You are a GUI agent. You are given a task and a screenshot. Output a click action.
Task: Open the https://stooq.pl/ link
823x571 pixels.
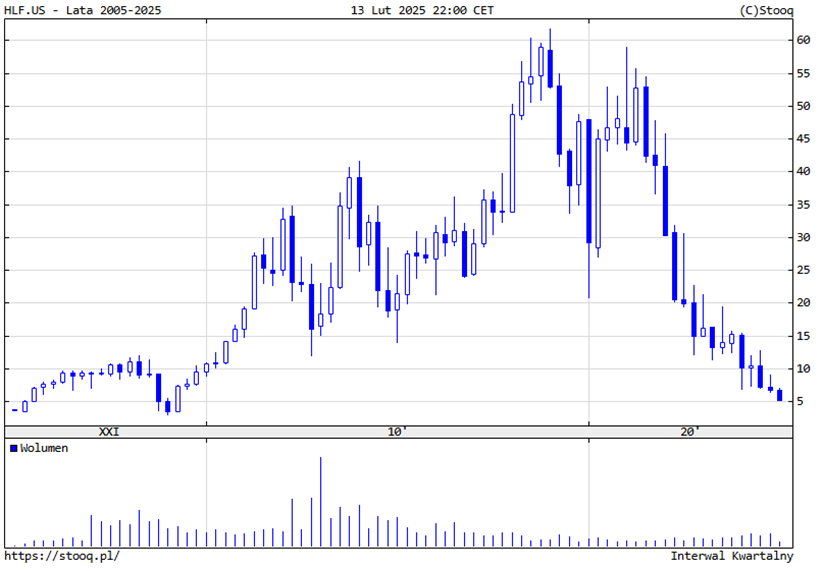click(61, 556)
